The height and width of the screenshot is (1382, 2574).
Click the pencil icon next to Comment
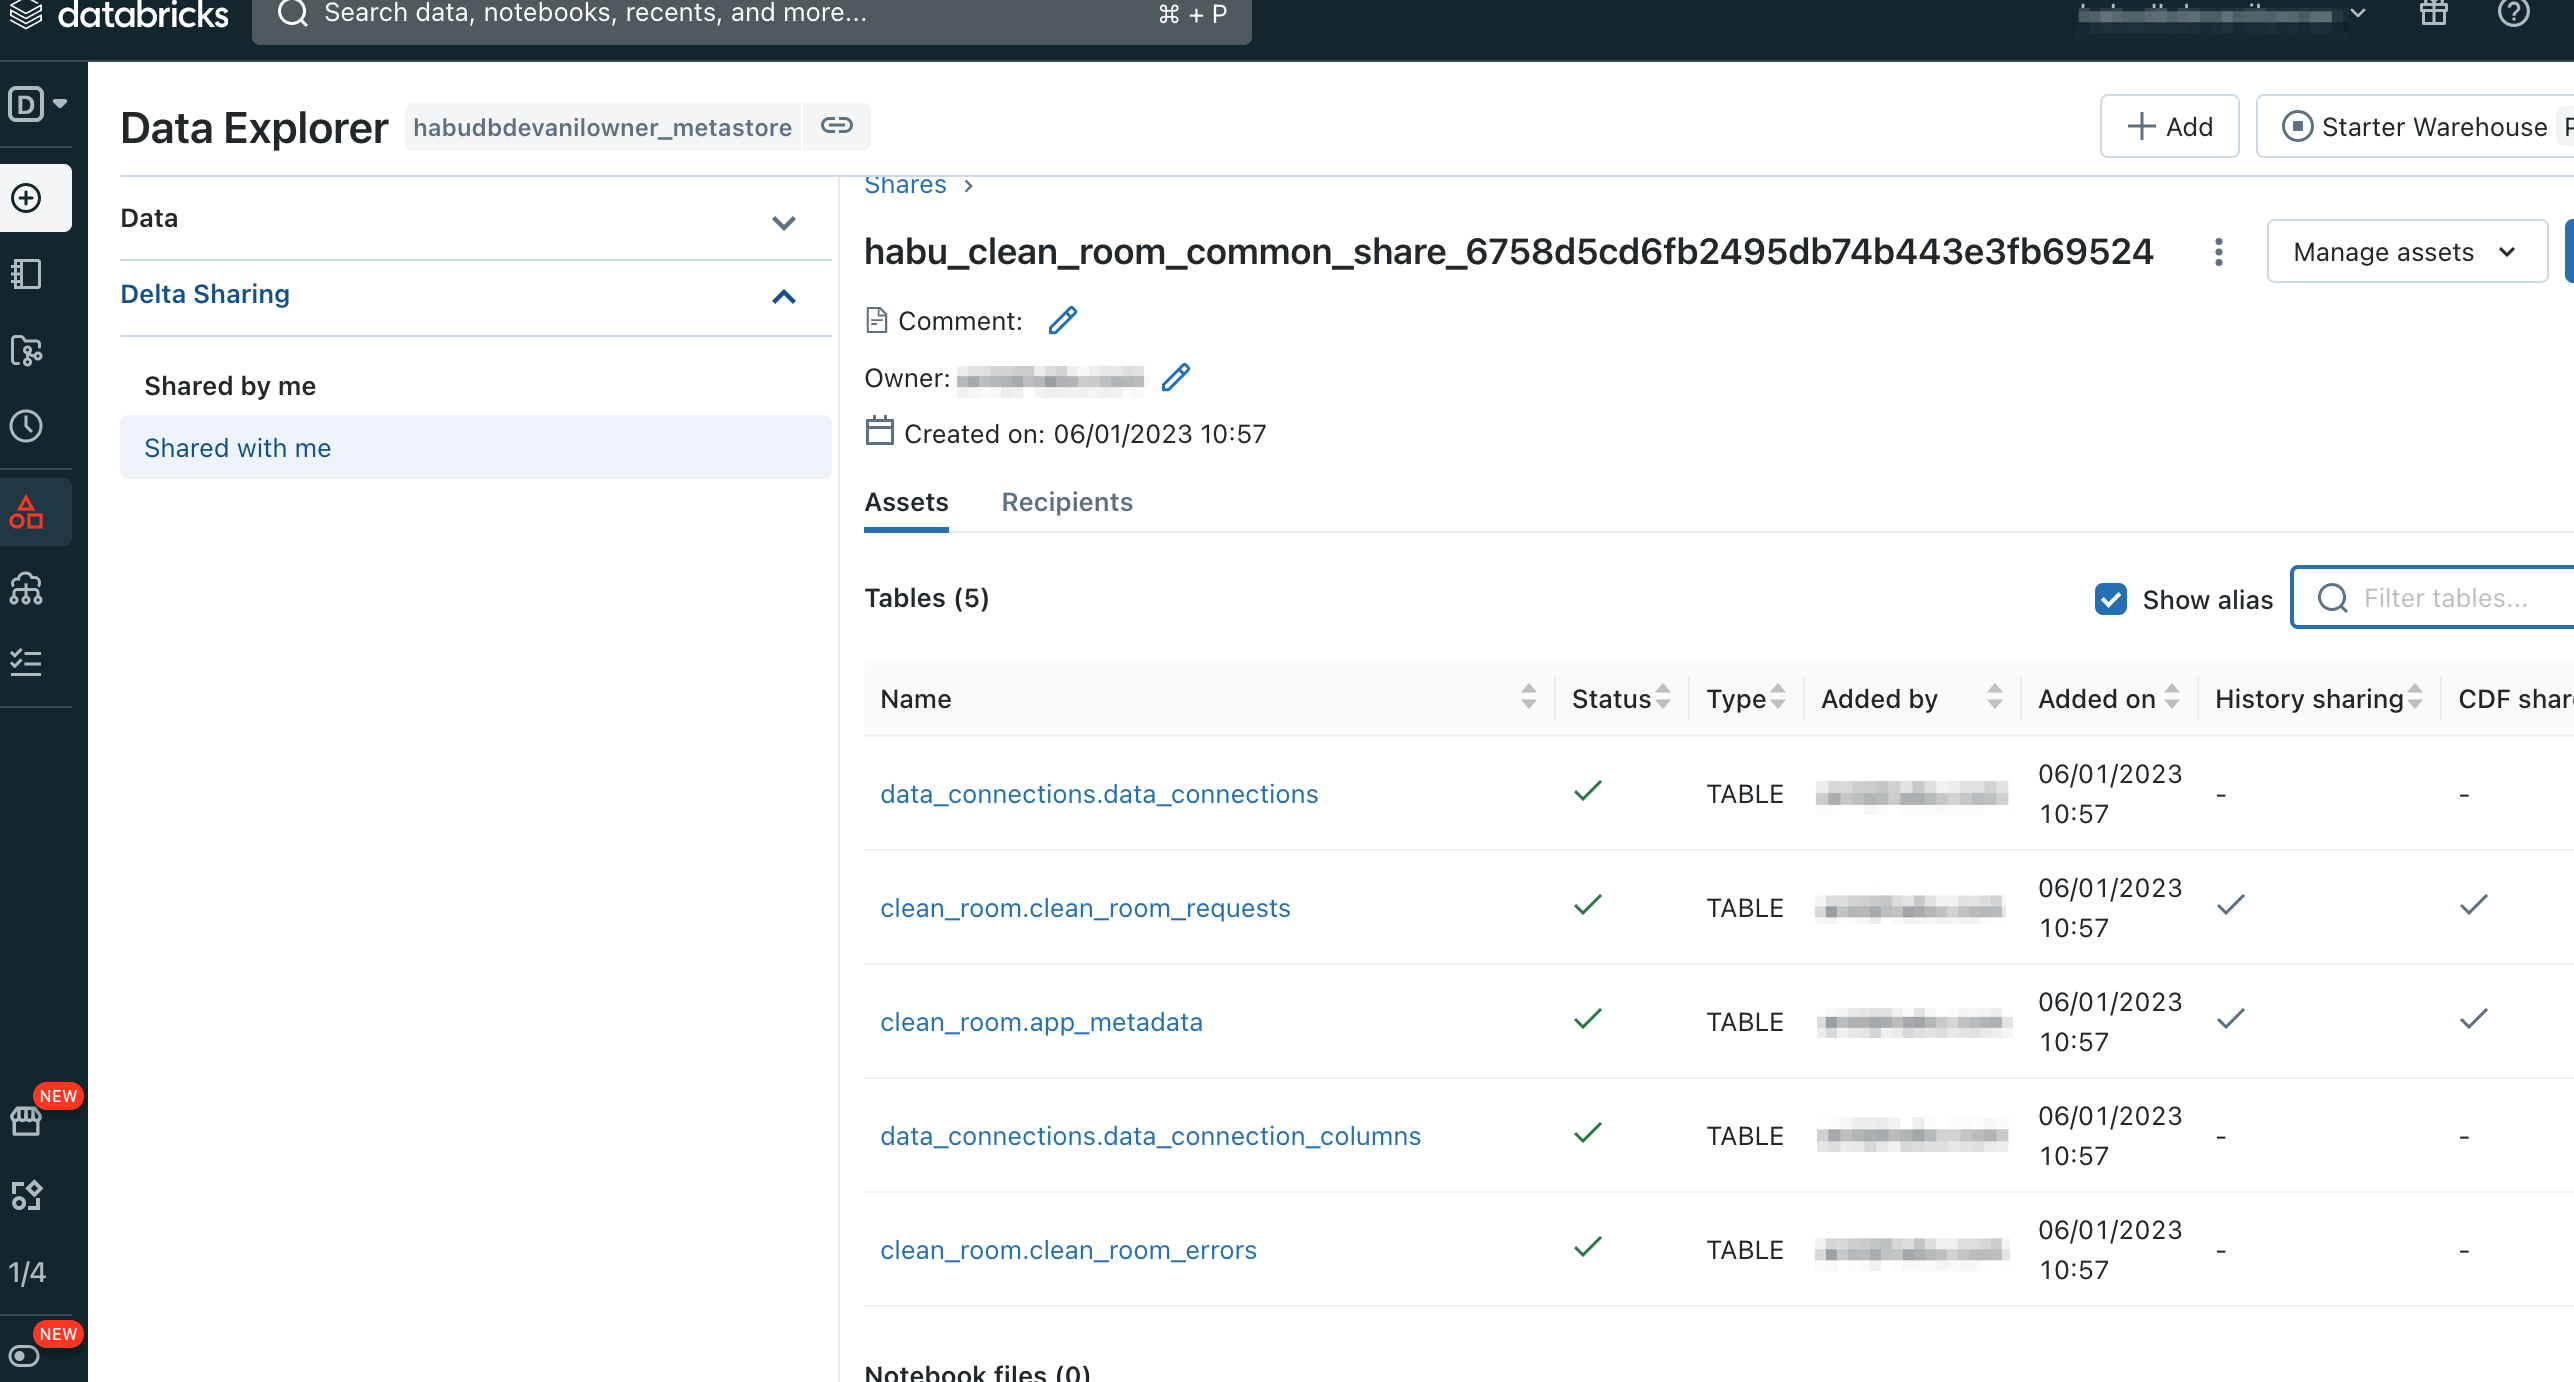[1062, 320]
